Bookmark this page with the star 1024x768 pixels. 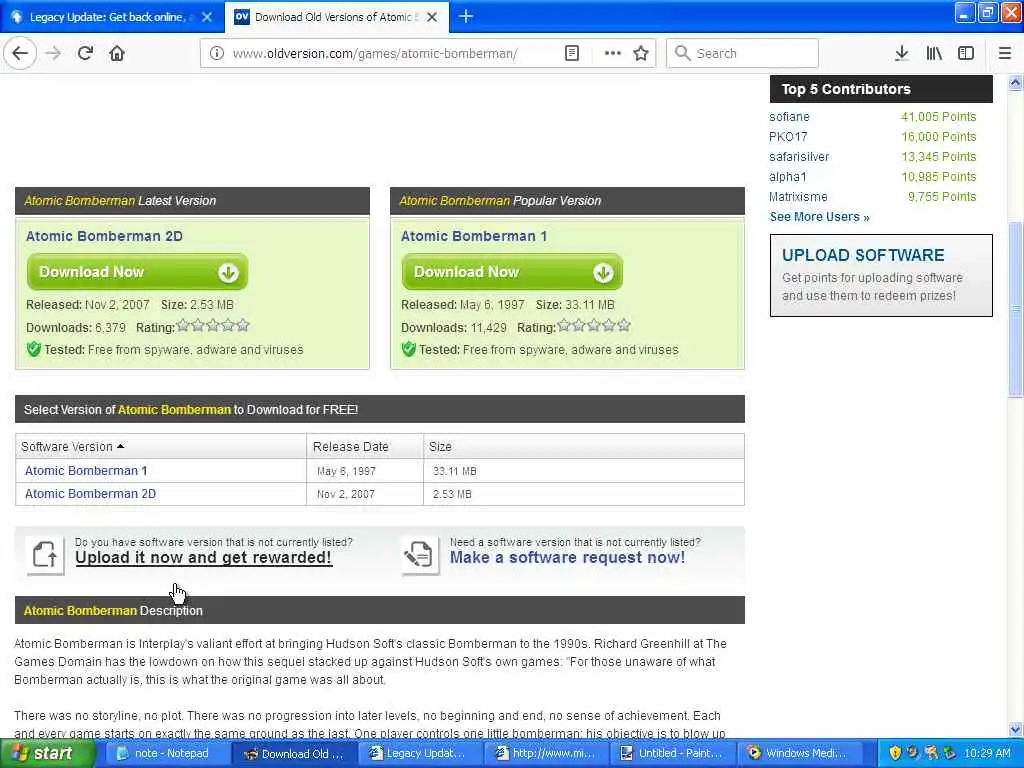[x=641, y=53]
